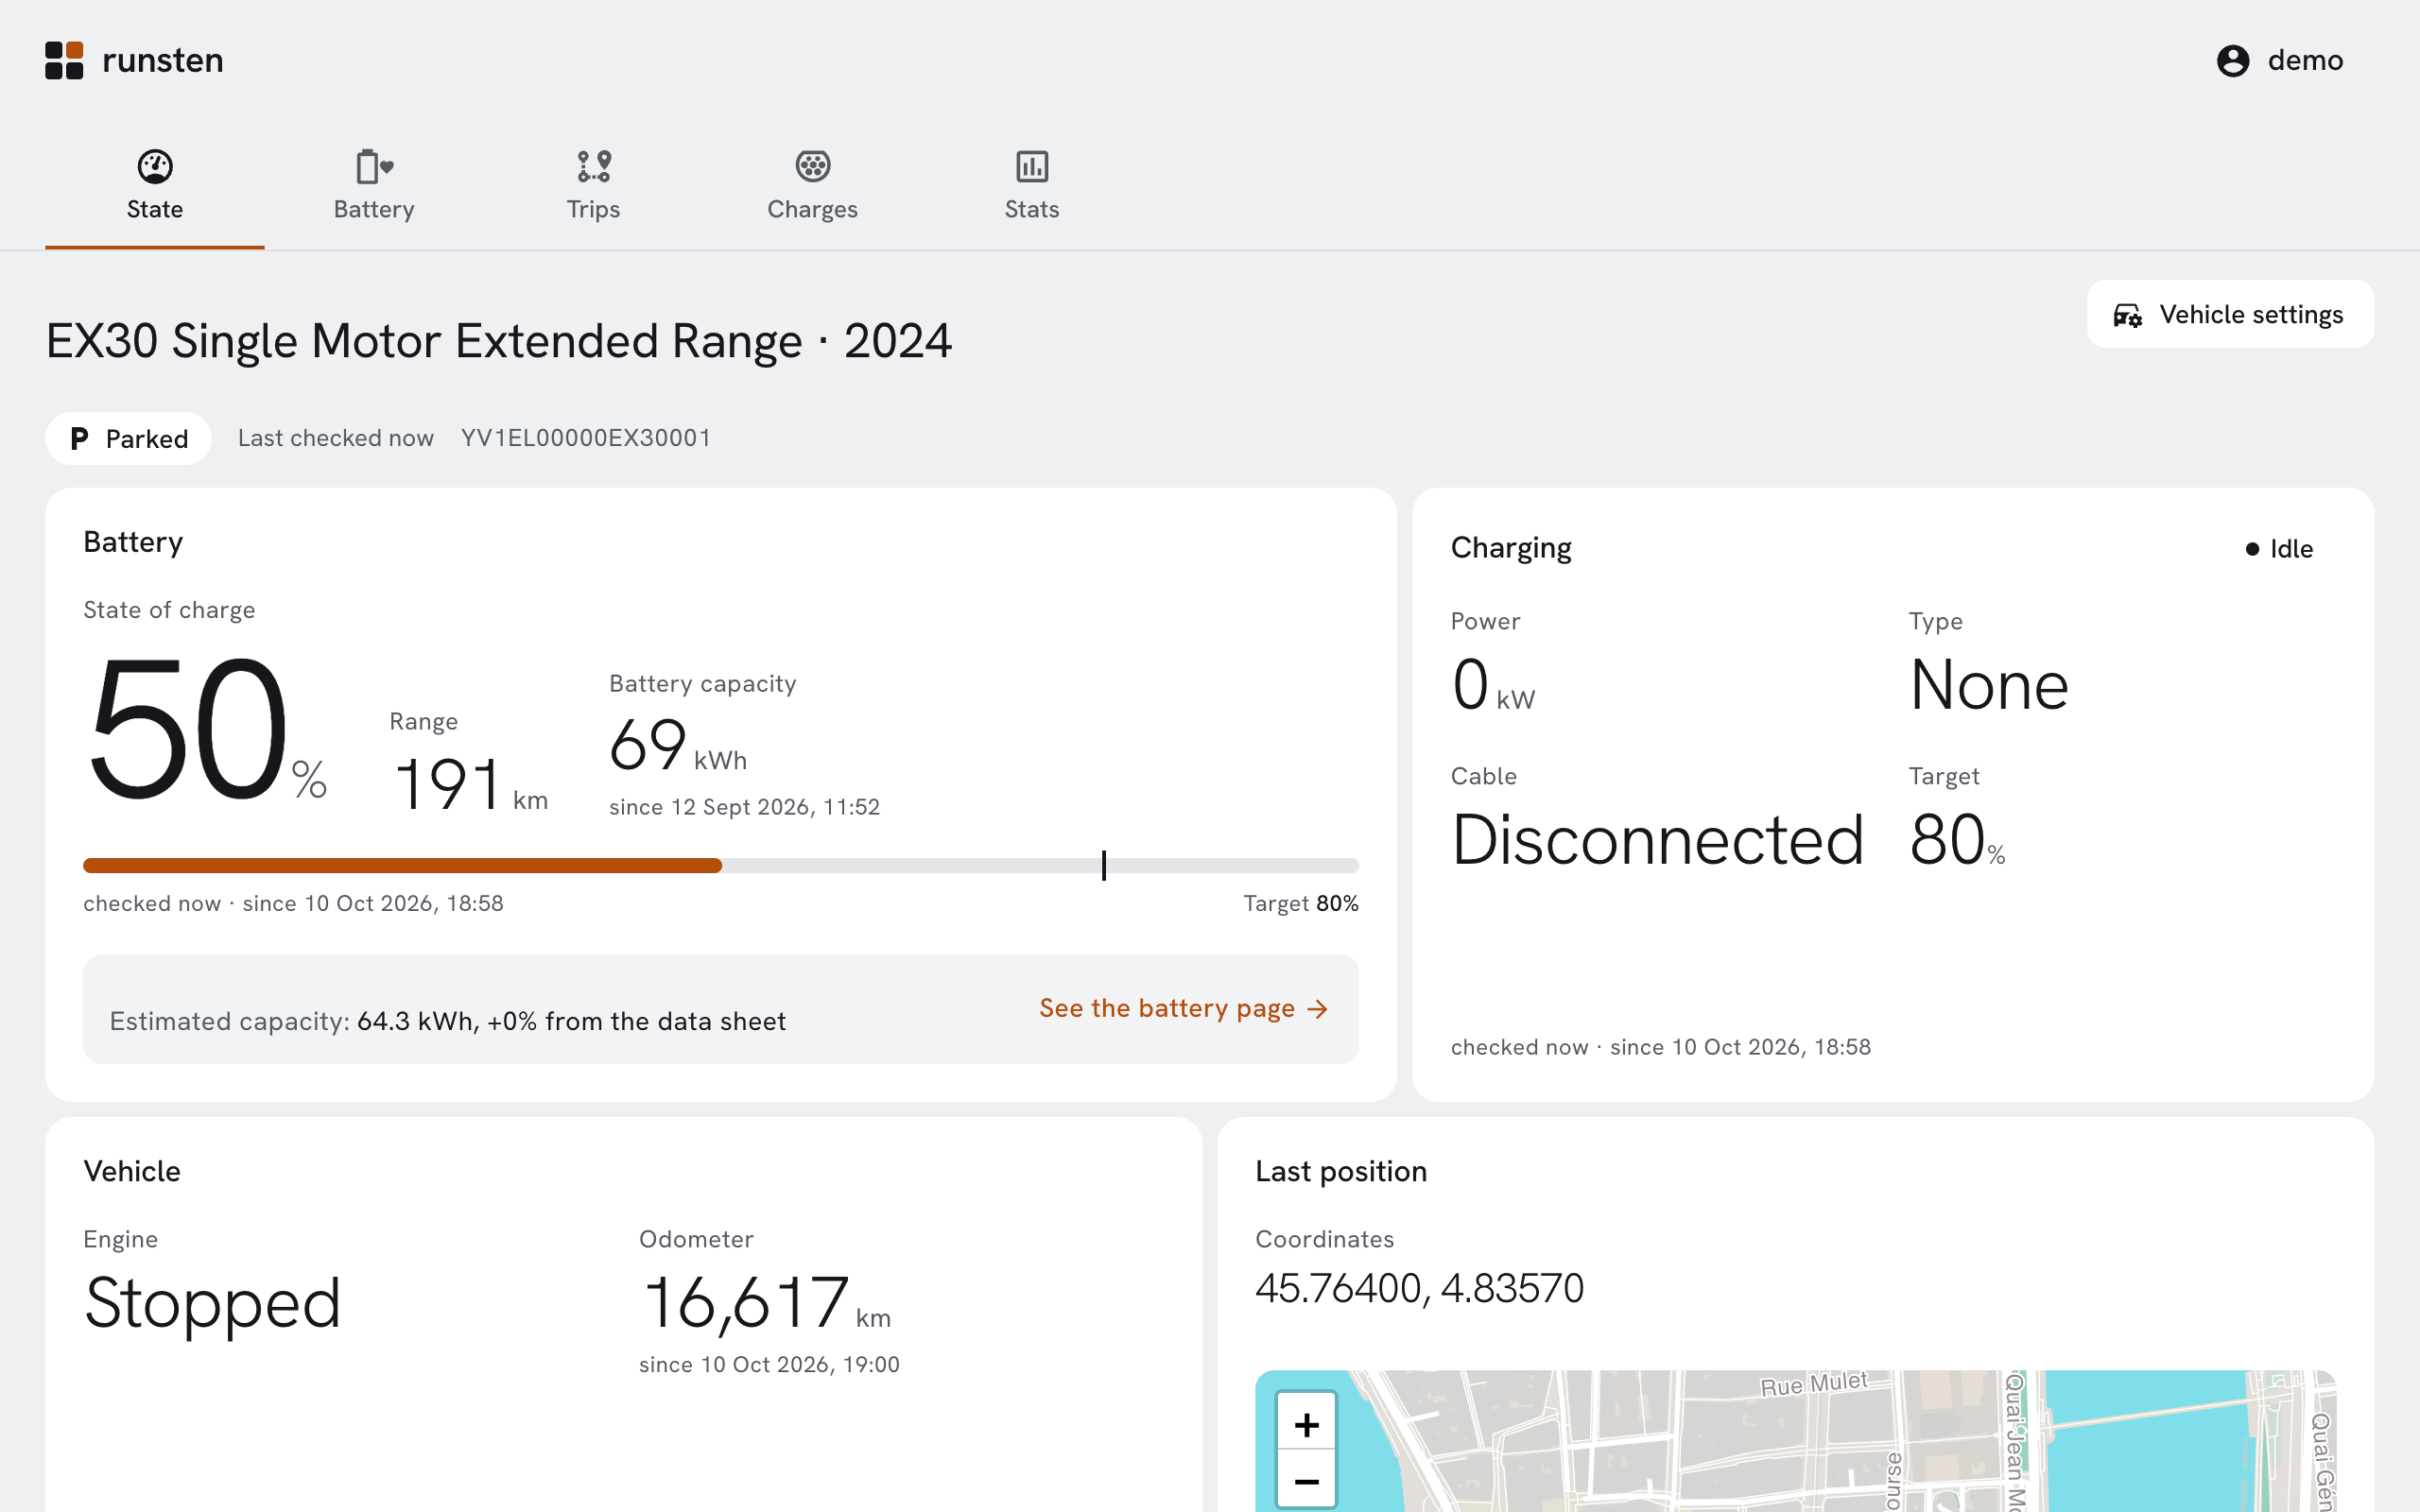Click the car gear icon in Vehicle settings
Viewport: 2420px width, 1512px height.
pyautogui.click(x=2128, y=315)
